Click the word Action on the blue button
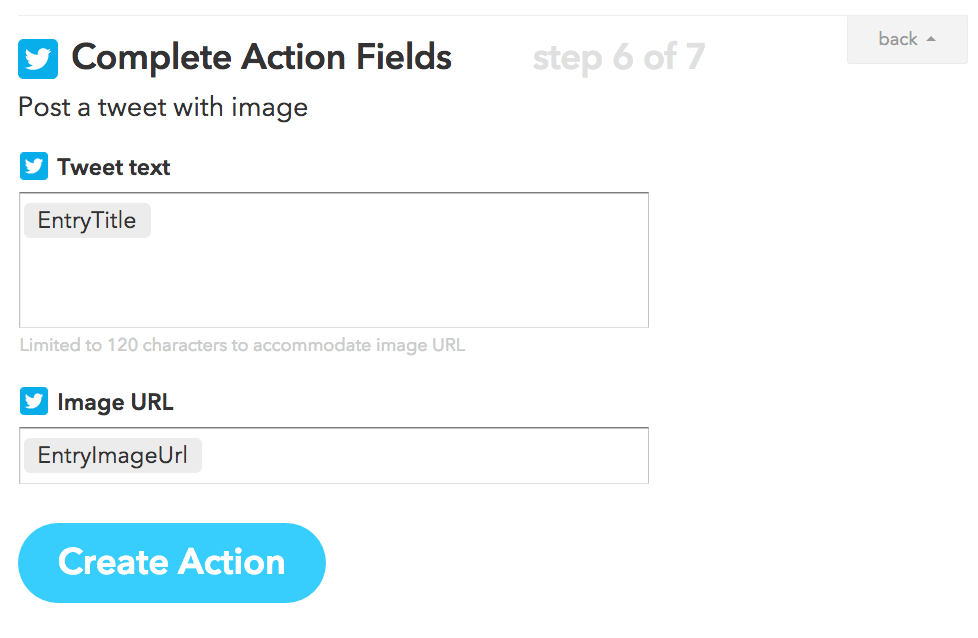978x638 pixels. click(x=232, y=562)
